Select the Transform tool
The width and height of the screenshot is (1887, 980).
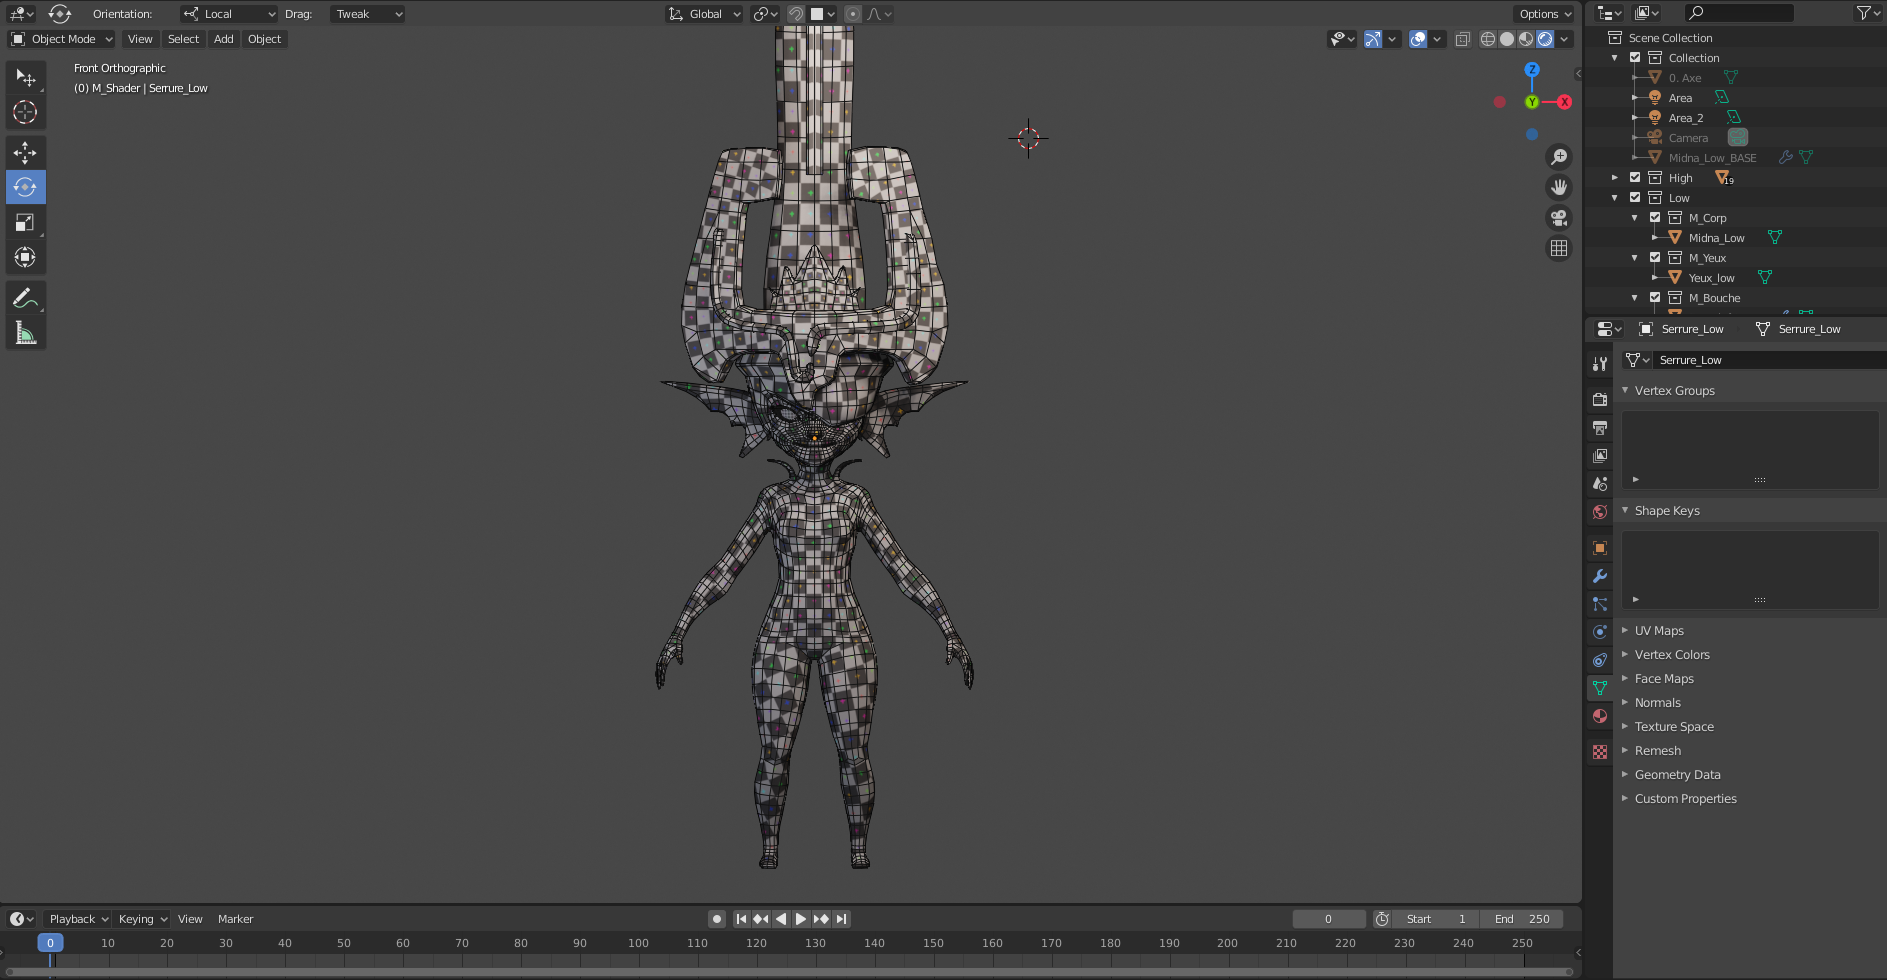[25, 257]
